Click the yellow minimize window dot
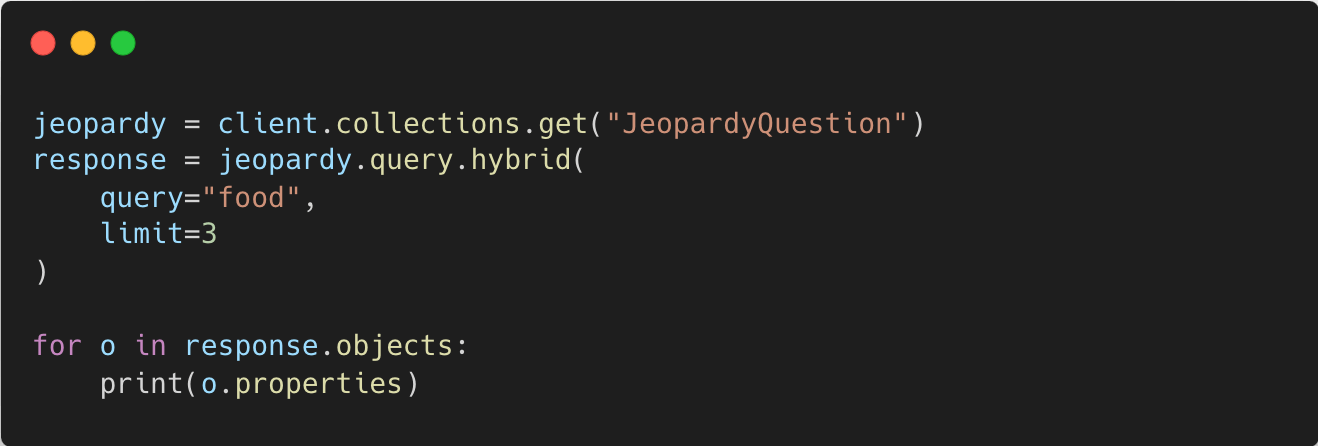 click(83, 43)
